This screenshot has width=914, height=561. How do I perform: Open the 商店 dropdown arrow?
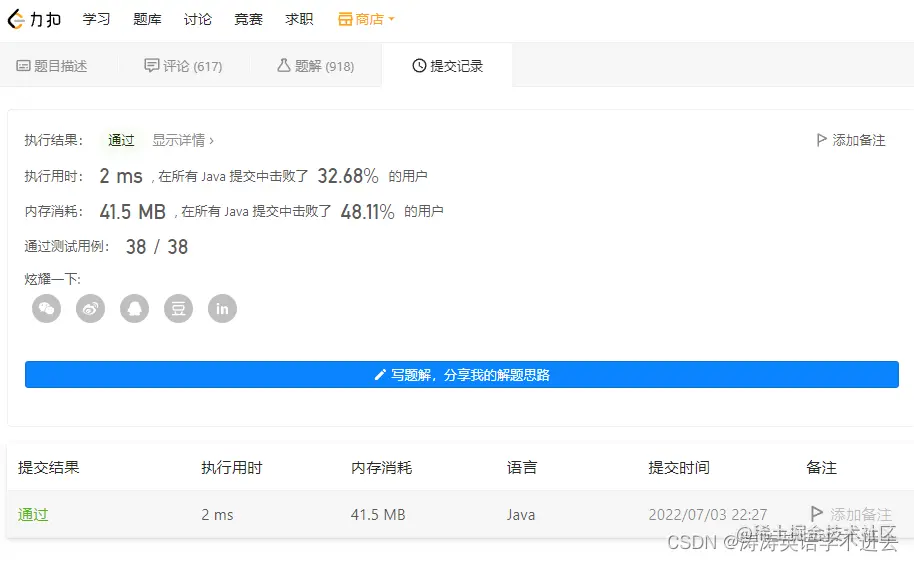[392, 19]
